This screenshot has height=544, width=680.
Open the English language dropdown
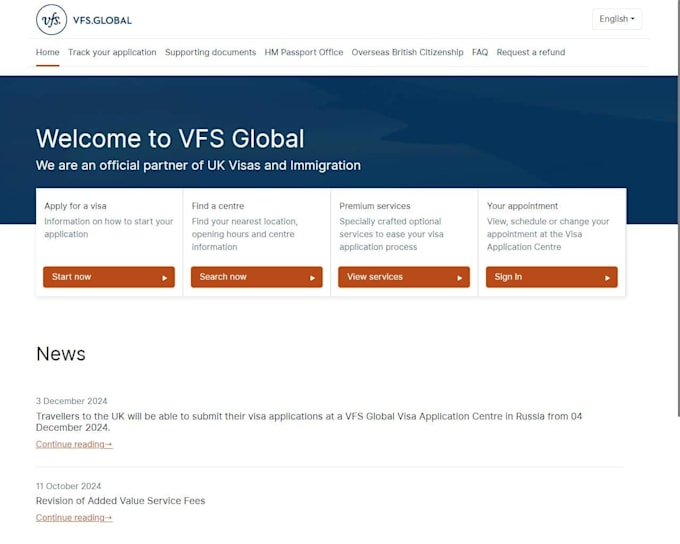[x=617, y=19]
